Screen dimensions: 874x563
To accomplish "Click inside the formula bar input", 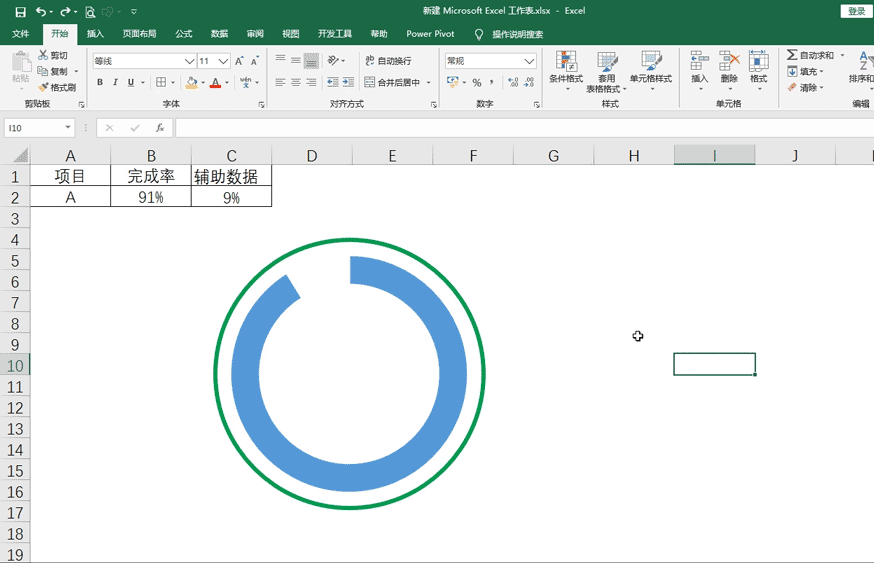I will [x=524, y=128].
